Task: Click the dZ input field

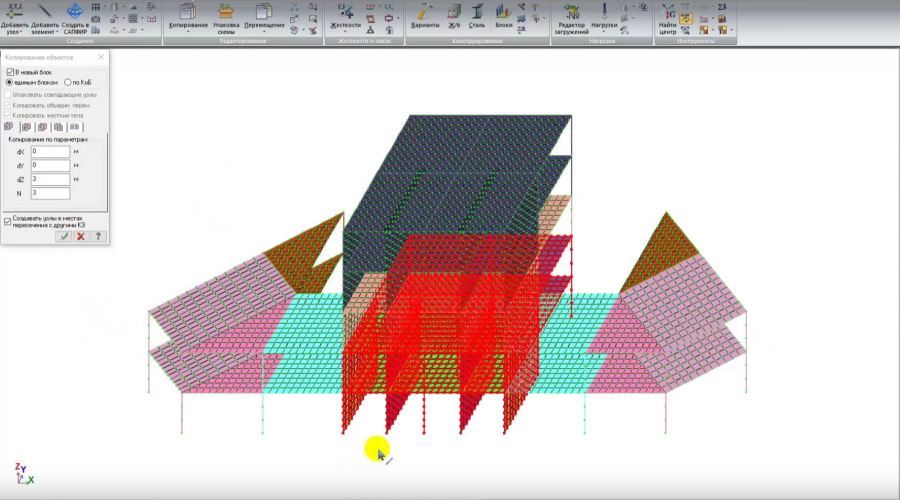Action: click(x=50, y=179)
